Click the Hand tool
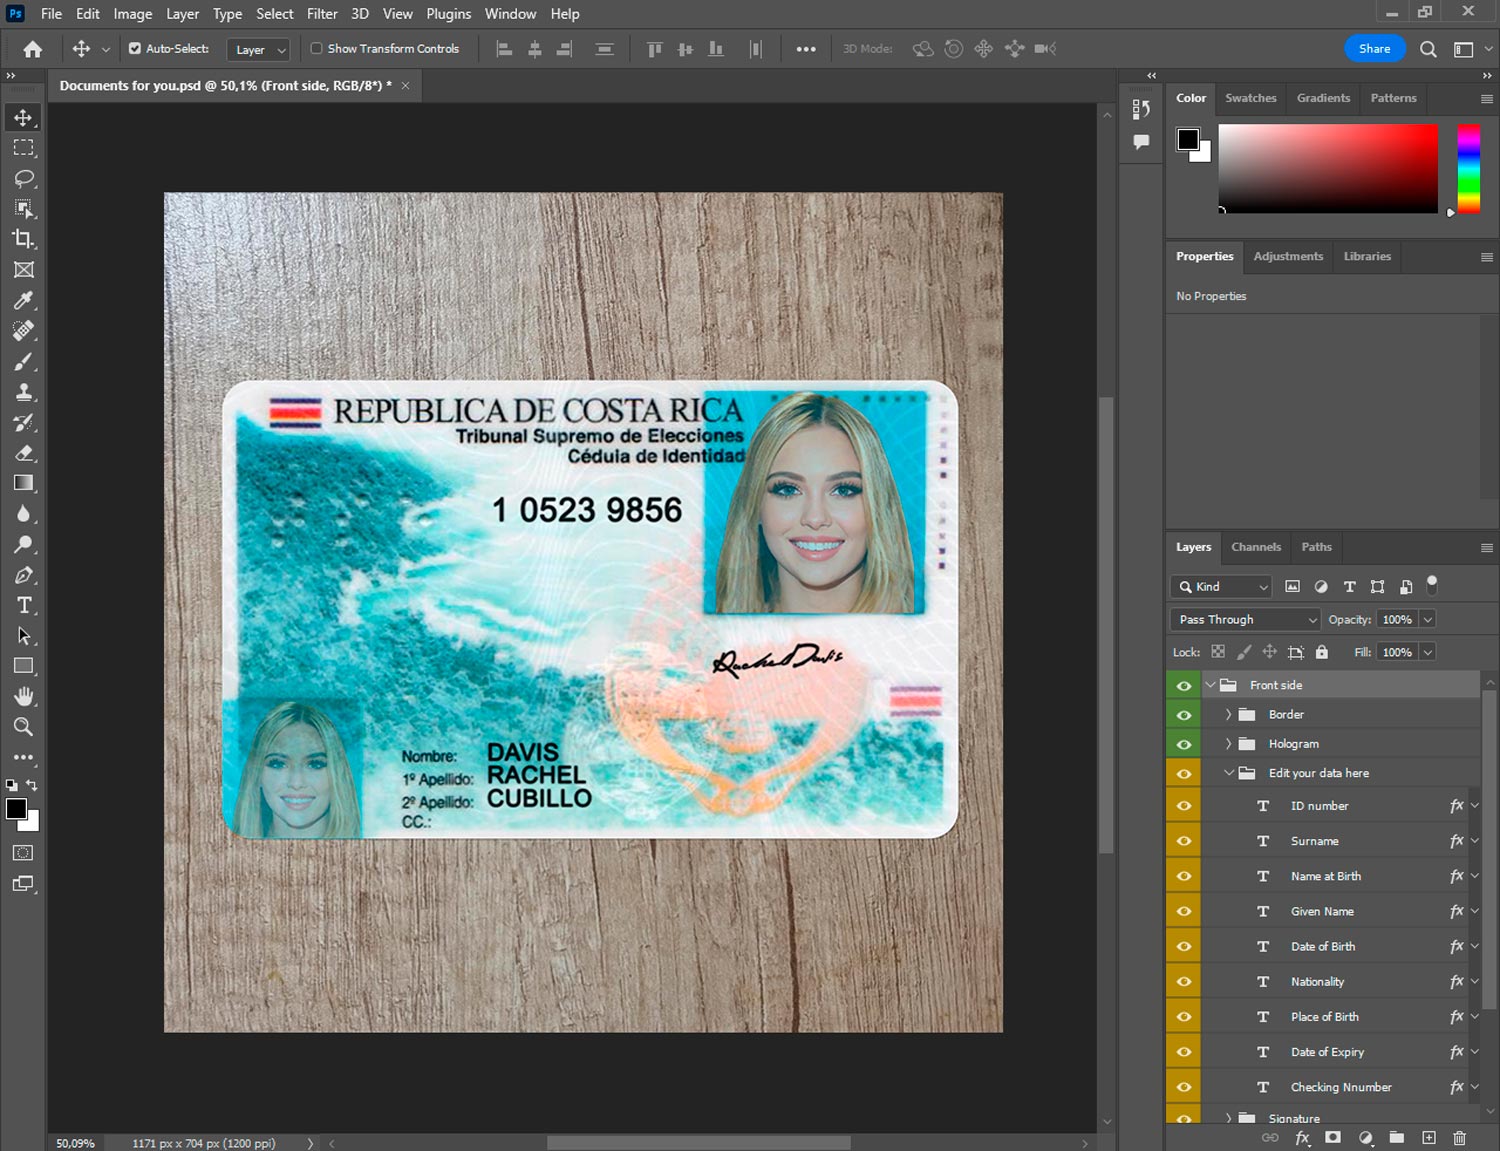 click(x=24, y=696)
